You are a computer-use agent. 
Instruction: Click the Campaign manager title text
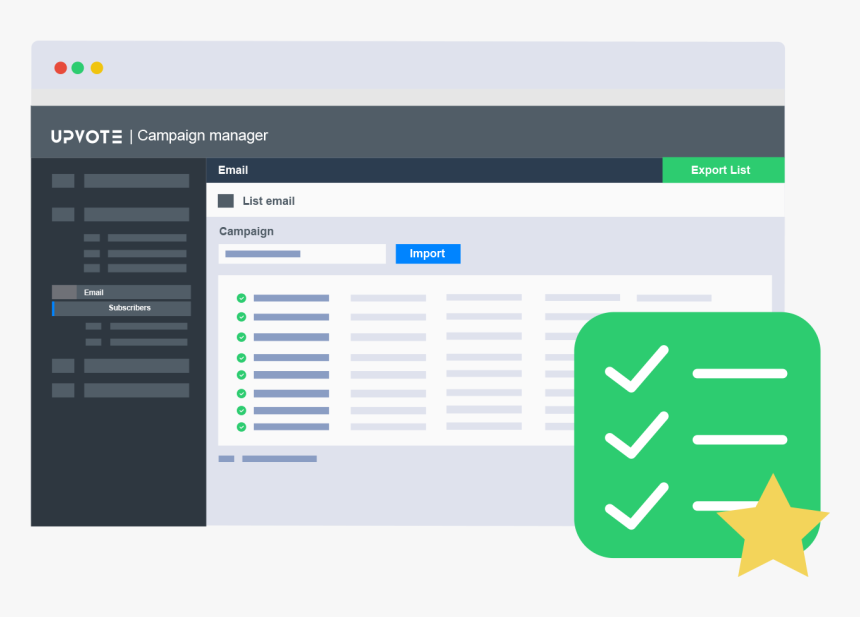(x=202, y=136)
